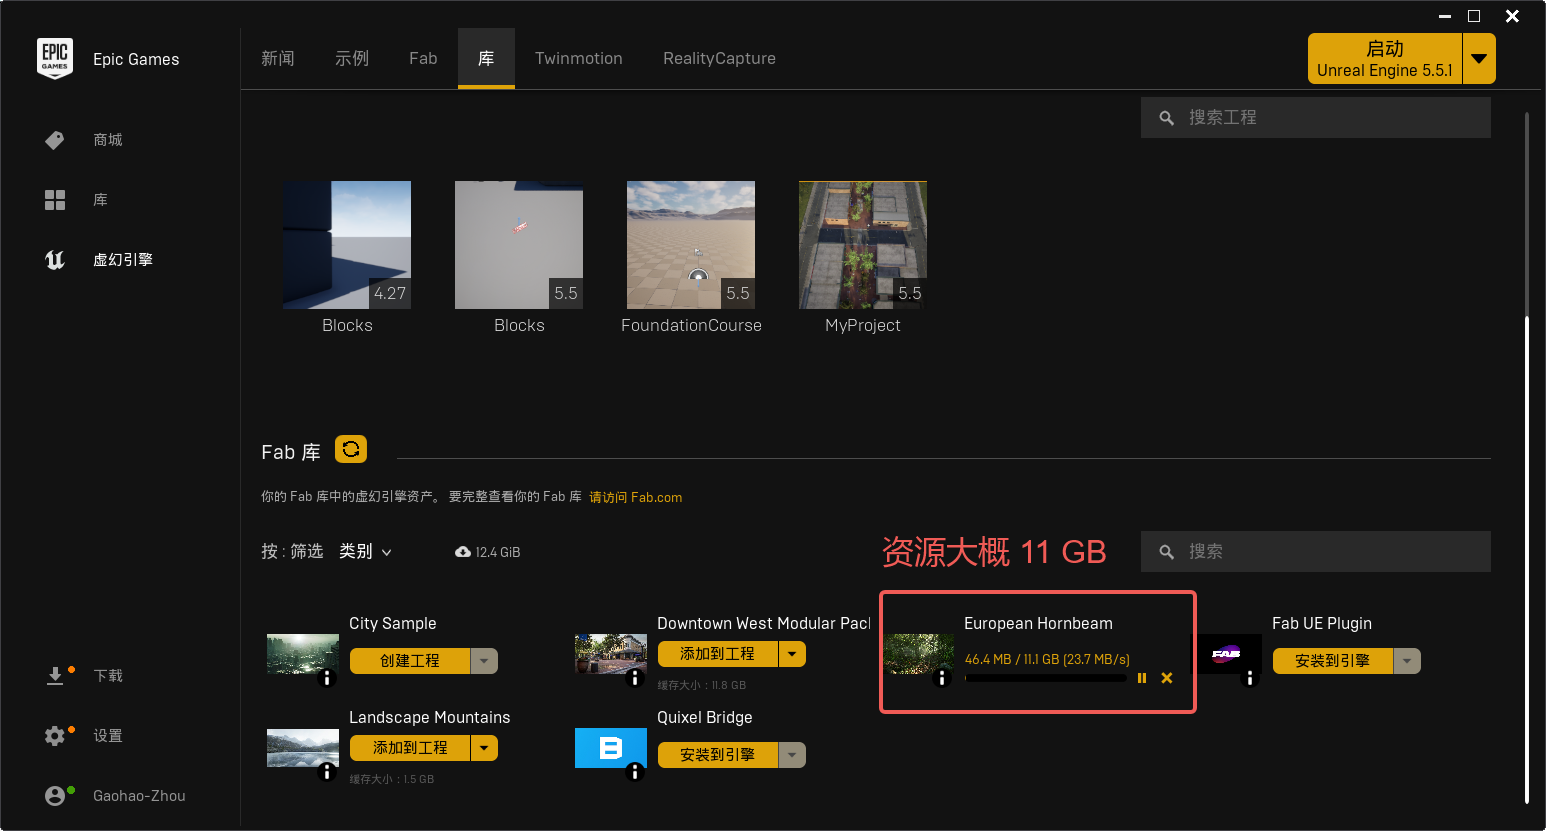Click the European Hornbeam asset thumbnail

919,654
